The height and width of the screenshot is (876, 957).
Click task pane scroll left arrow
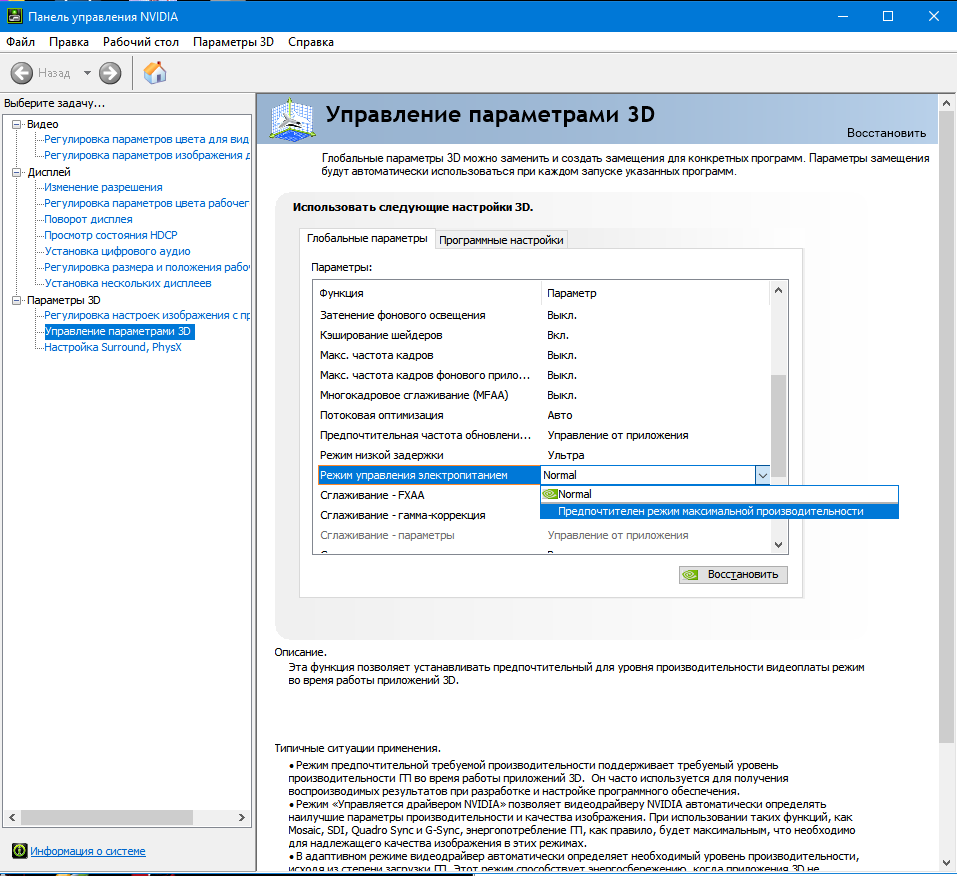[x=12, y=817]
